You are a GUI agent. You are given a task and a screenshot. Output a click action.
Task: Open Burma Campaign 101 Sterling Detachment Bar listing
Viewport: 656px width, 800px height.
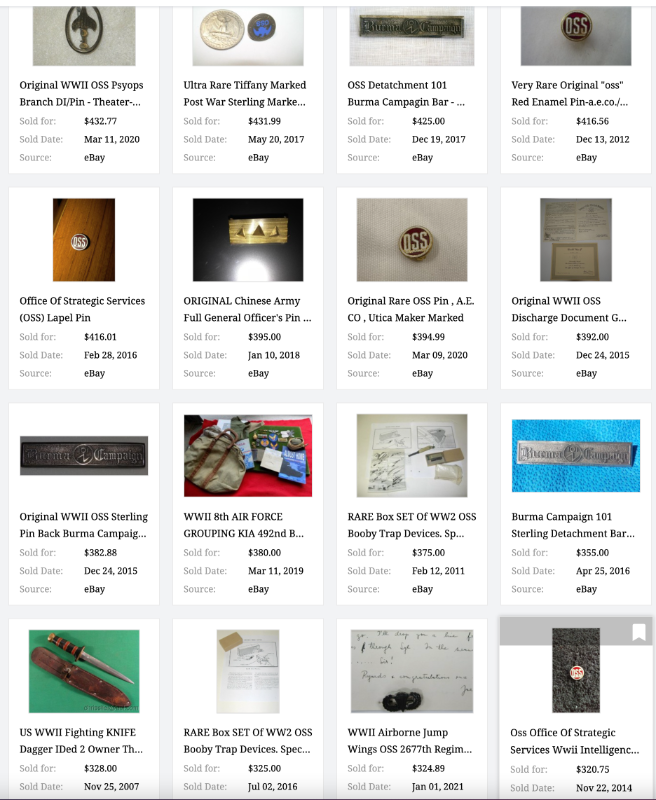(573, 525)
